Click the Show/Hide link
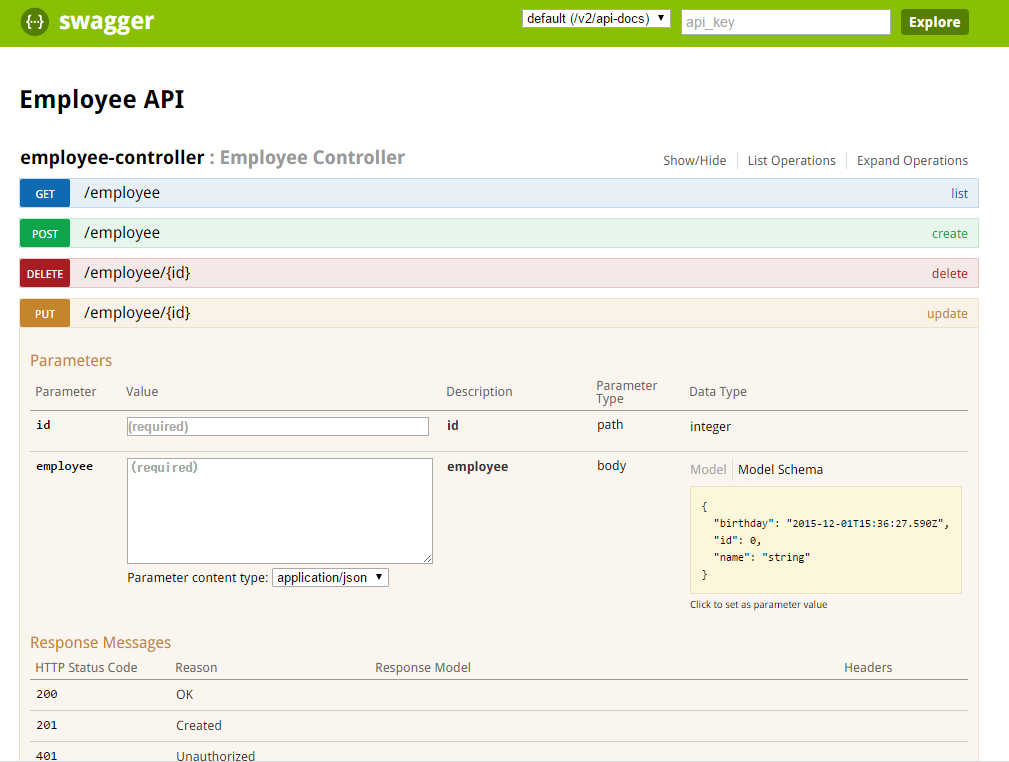The image size is (1009, 762). pyautogui.click(x=694, y=161)
